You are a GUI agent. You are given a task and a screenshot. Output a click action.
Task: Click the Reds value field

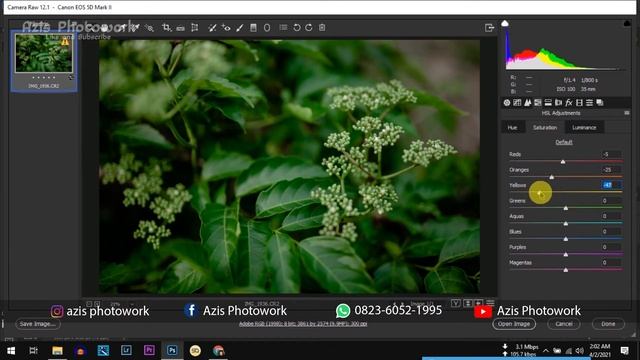click(611, 154)
